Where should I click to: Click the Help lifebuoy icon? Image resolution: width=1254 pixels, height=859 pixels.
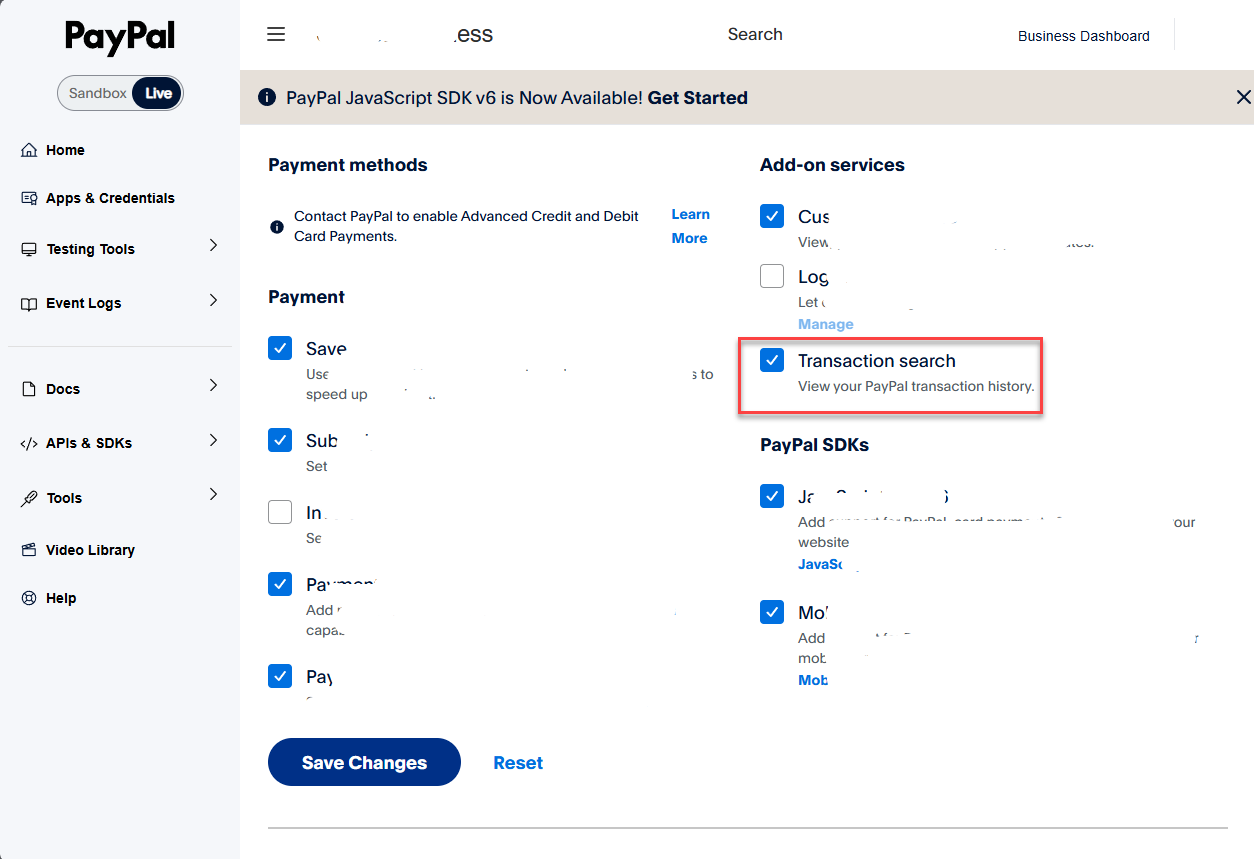tap(29, 598)
